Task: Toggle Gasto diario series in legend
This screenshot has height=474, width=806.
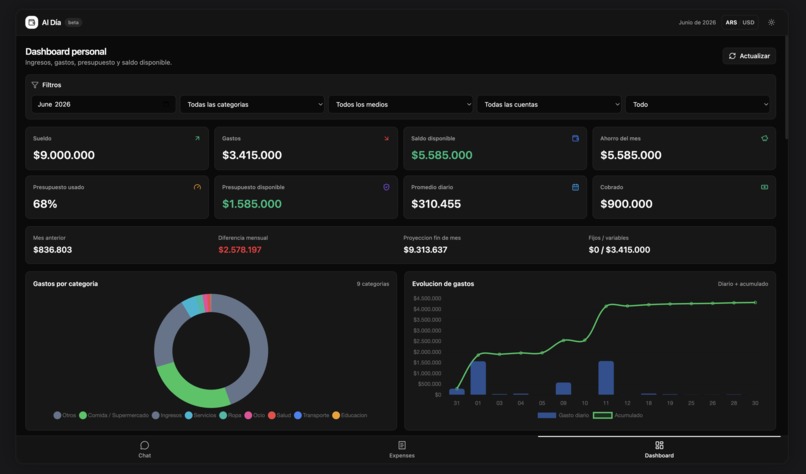Action: coord(563,415)
